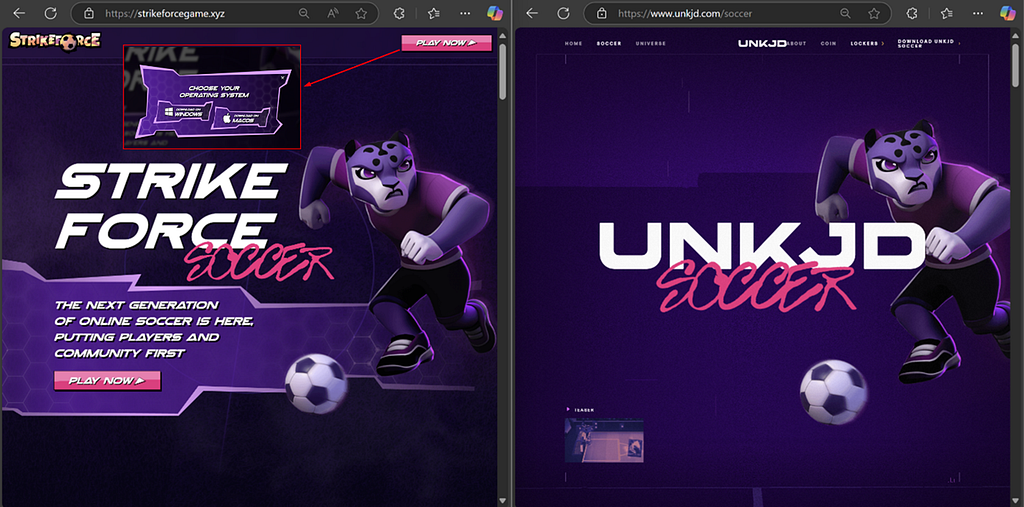Open Favorites list in the strikeforcegame.xyz window
Screen dimensions: 1024x507
(434, 13)
